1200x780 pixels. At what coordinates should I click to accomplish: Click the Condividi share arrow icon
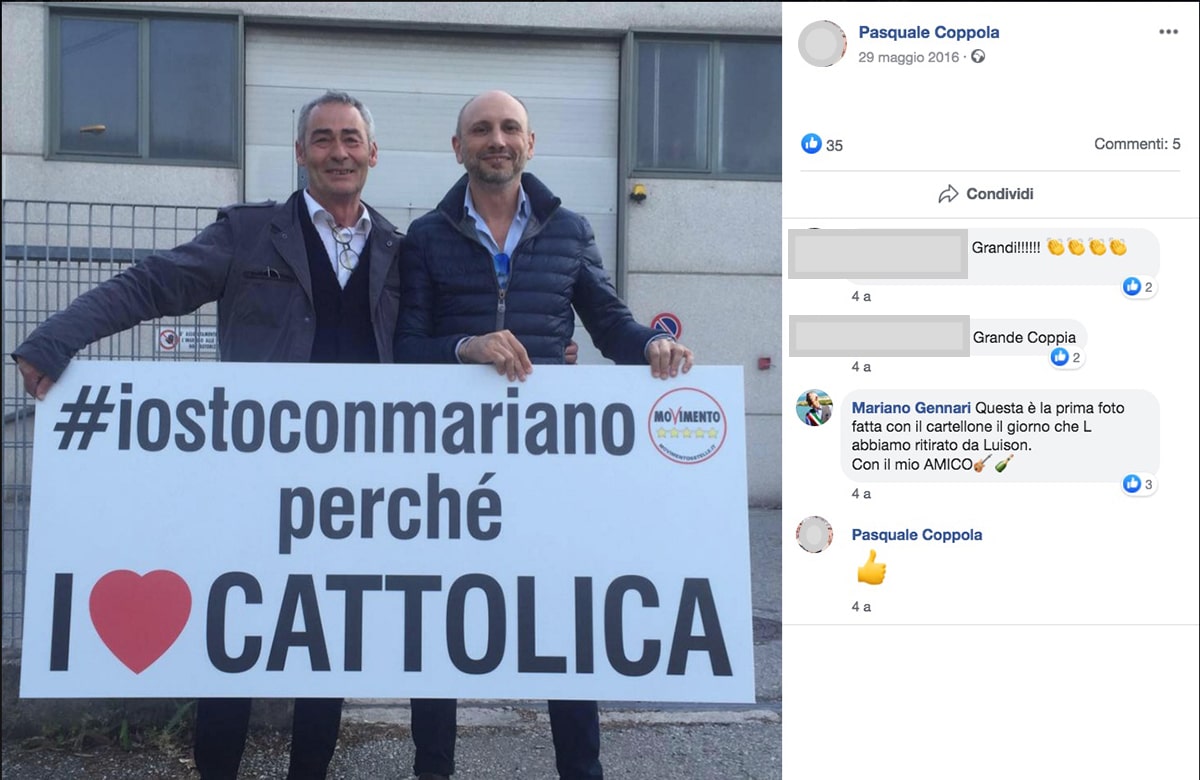[x=948, y=194]
